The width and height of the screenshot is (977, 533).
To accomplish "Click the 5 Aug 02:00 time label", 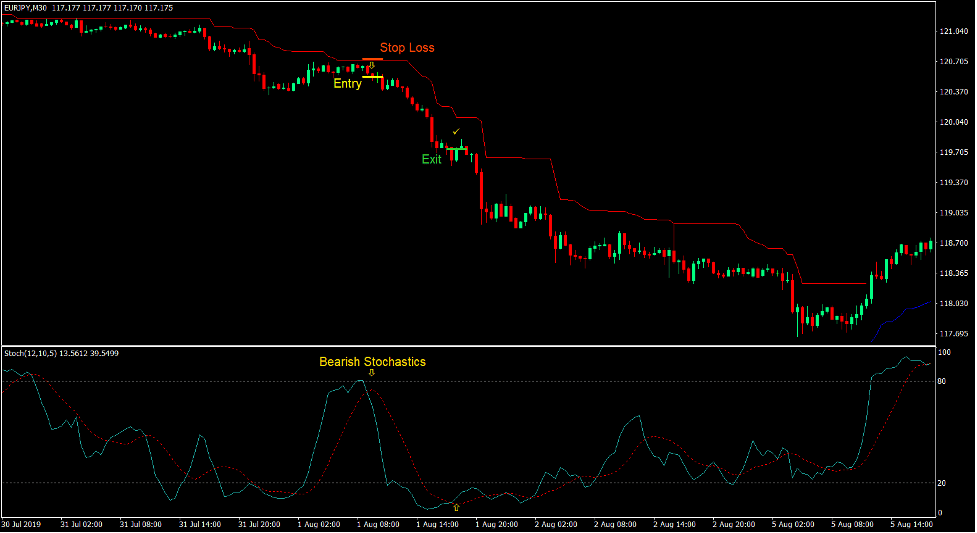I will [x=790, y=524].
